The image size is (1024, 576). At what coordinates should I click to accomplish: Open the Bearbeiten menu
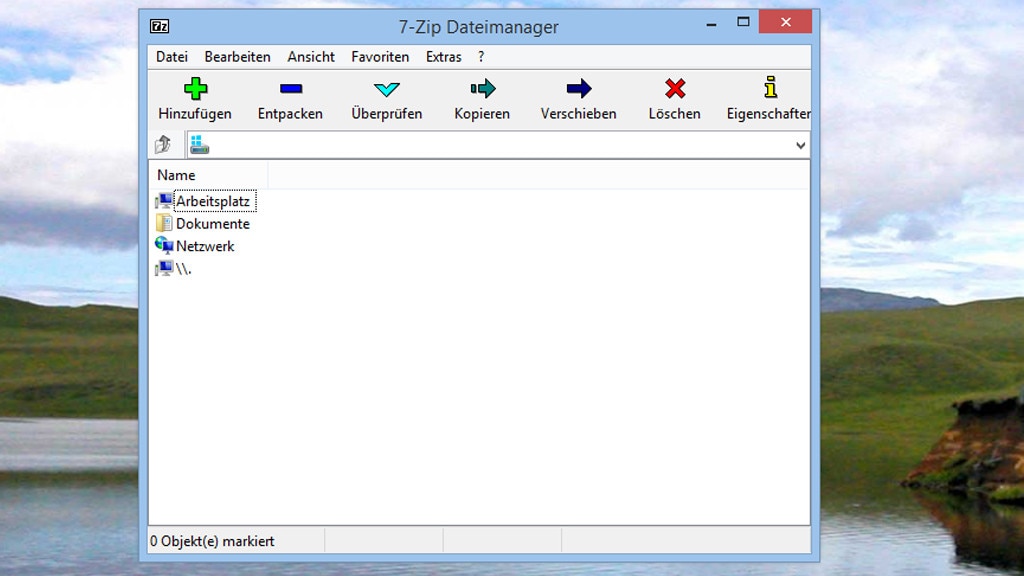[237, 57]
